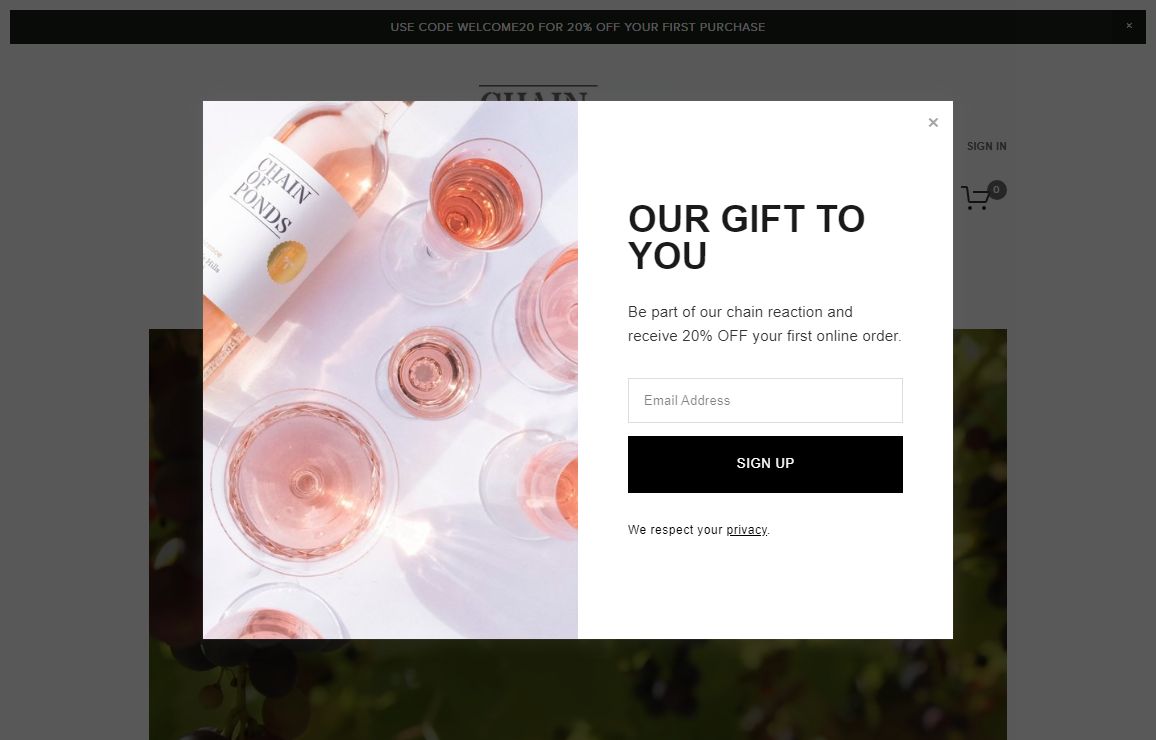Click the small rosé glass in the photo's center
This screenshot has width=1156, height=740.
point(429,372)
